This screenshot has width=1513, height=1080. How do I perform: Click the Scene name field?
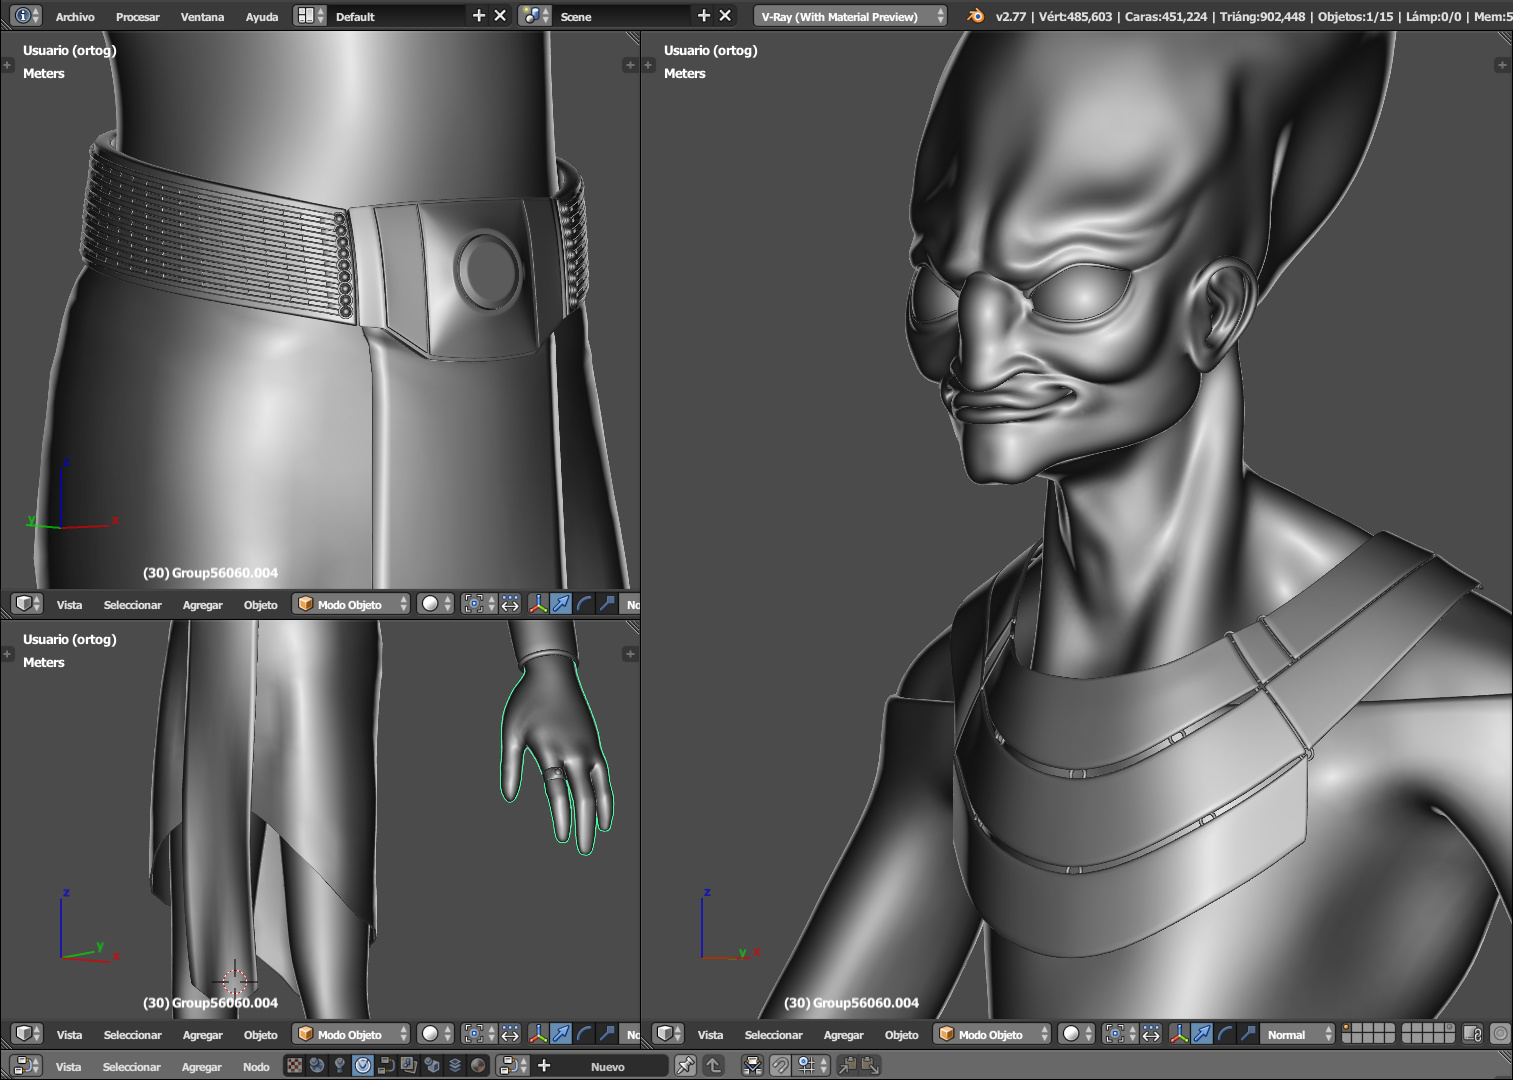[x=623, y=16]
